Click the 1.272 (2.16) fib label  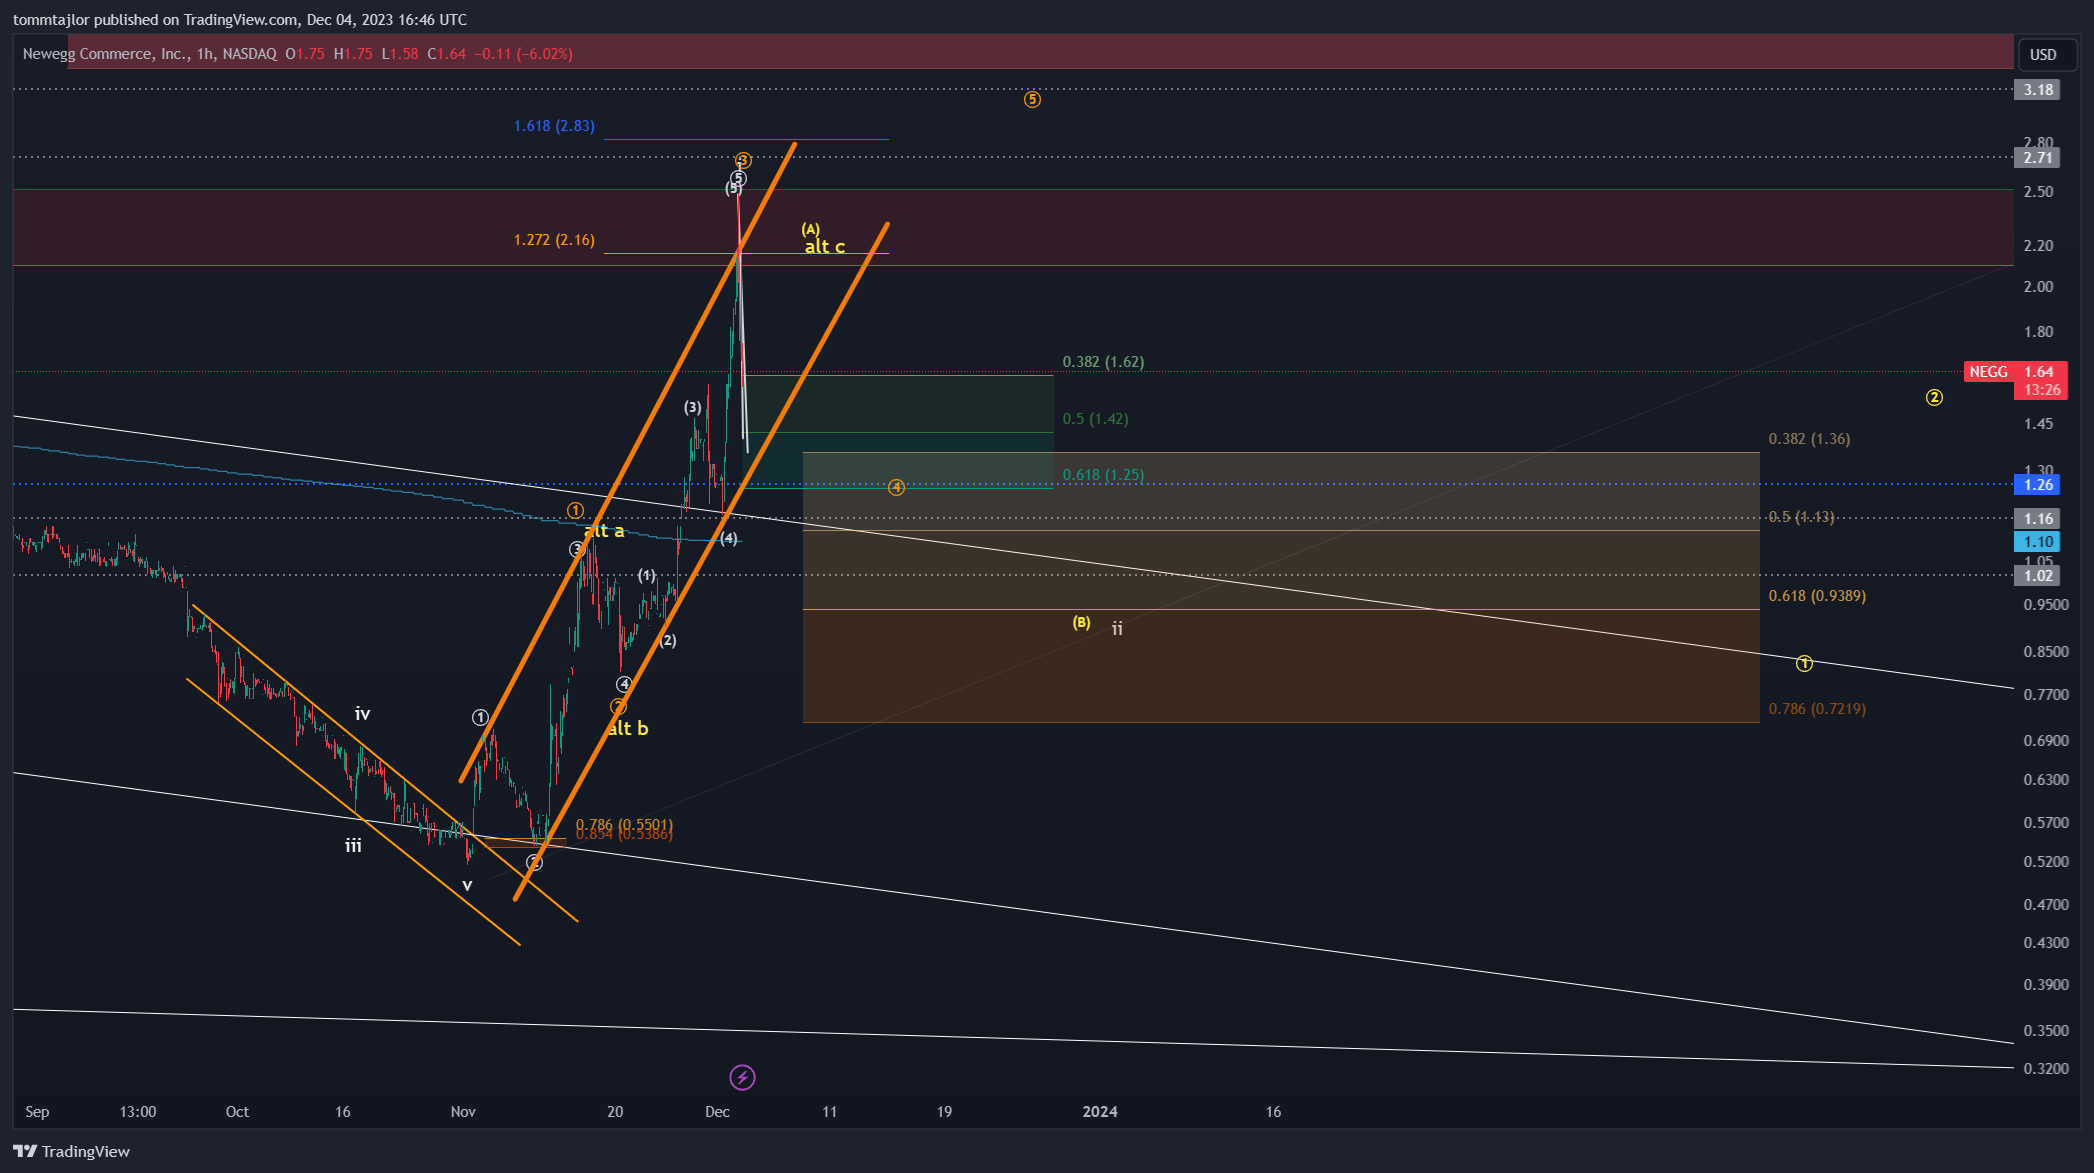(x=554, y=240)
